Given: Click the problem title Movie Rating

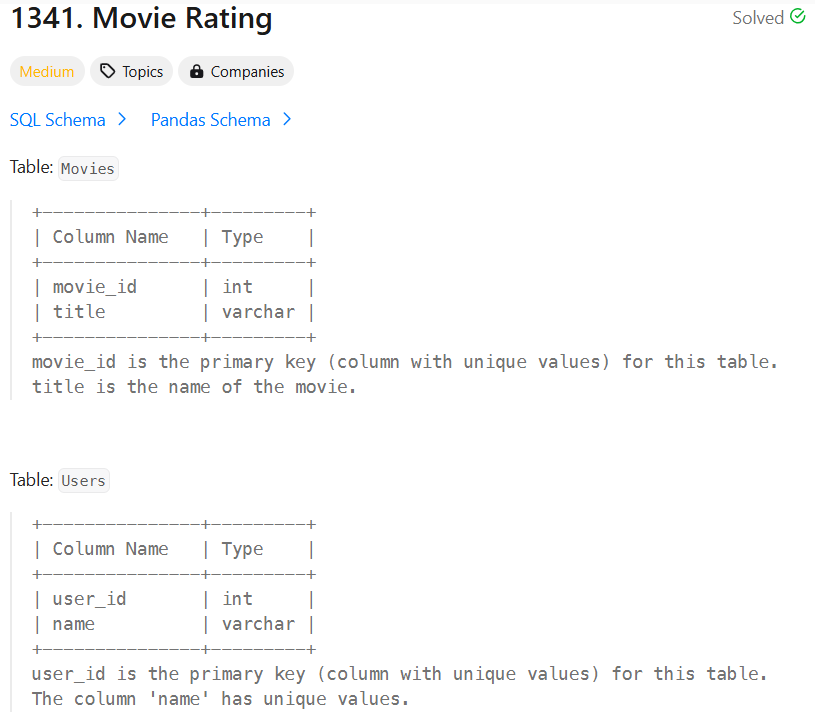Looking at the screenshot, I should (140, 18).
